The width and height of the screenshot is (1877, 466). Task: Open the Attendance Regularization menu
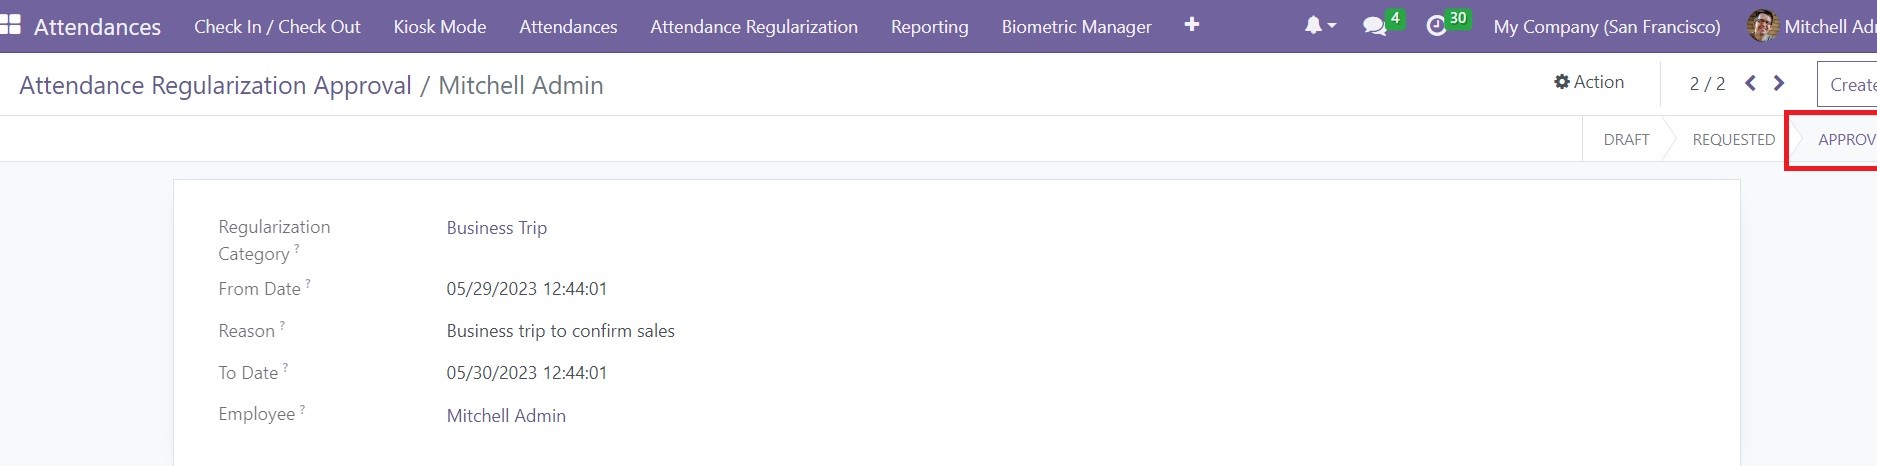pos(754,27)
